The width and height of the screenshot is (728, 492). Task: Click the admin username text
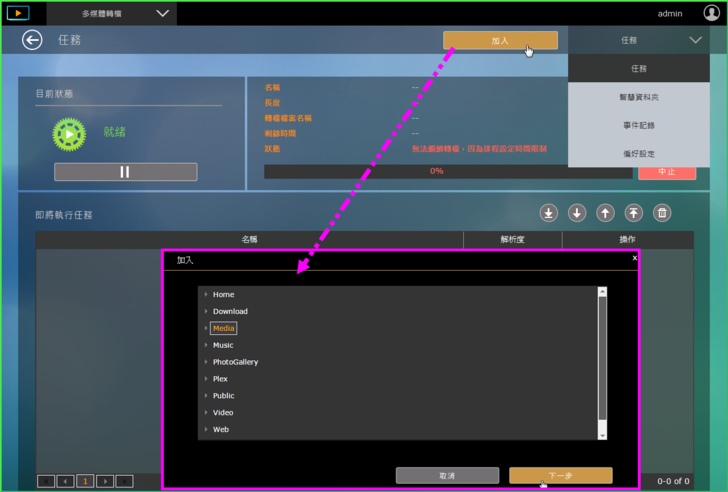(x=670, y=13)
